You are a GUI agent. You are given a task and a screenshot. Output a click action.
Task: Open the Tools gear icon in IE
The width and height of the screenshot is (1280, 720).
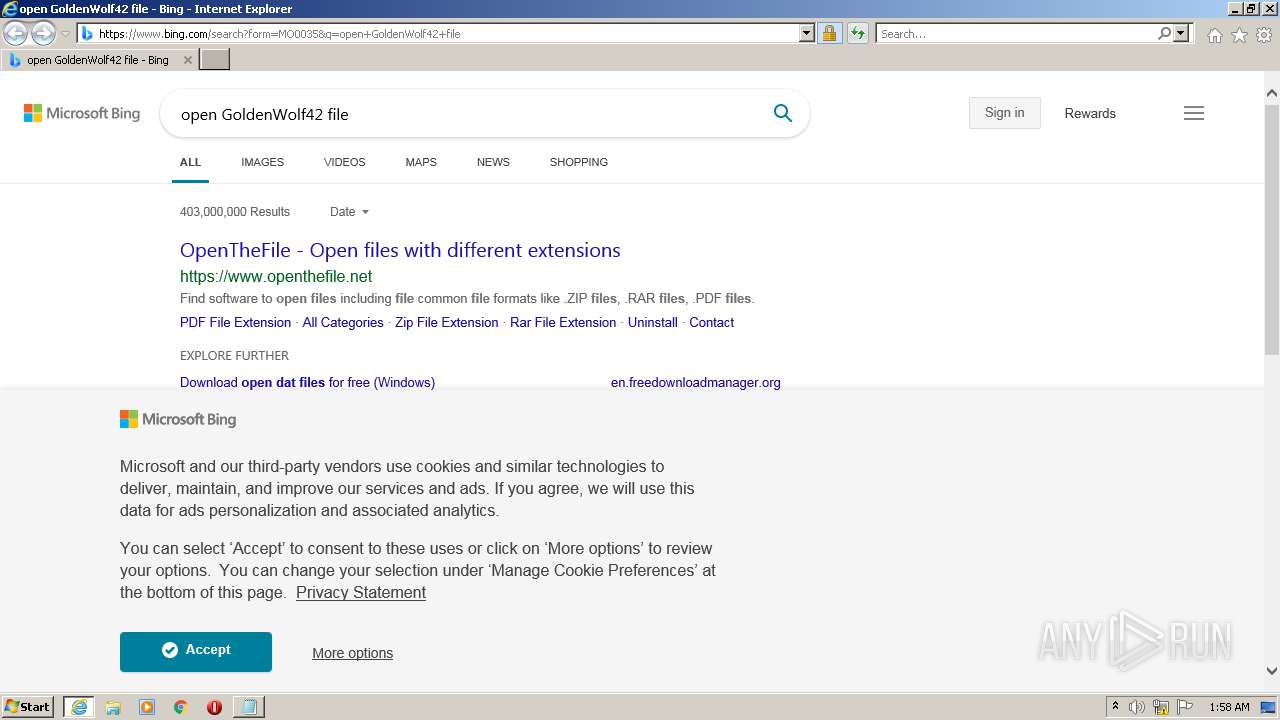click(x=1264, y=35)
